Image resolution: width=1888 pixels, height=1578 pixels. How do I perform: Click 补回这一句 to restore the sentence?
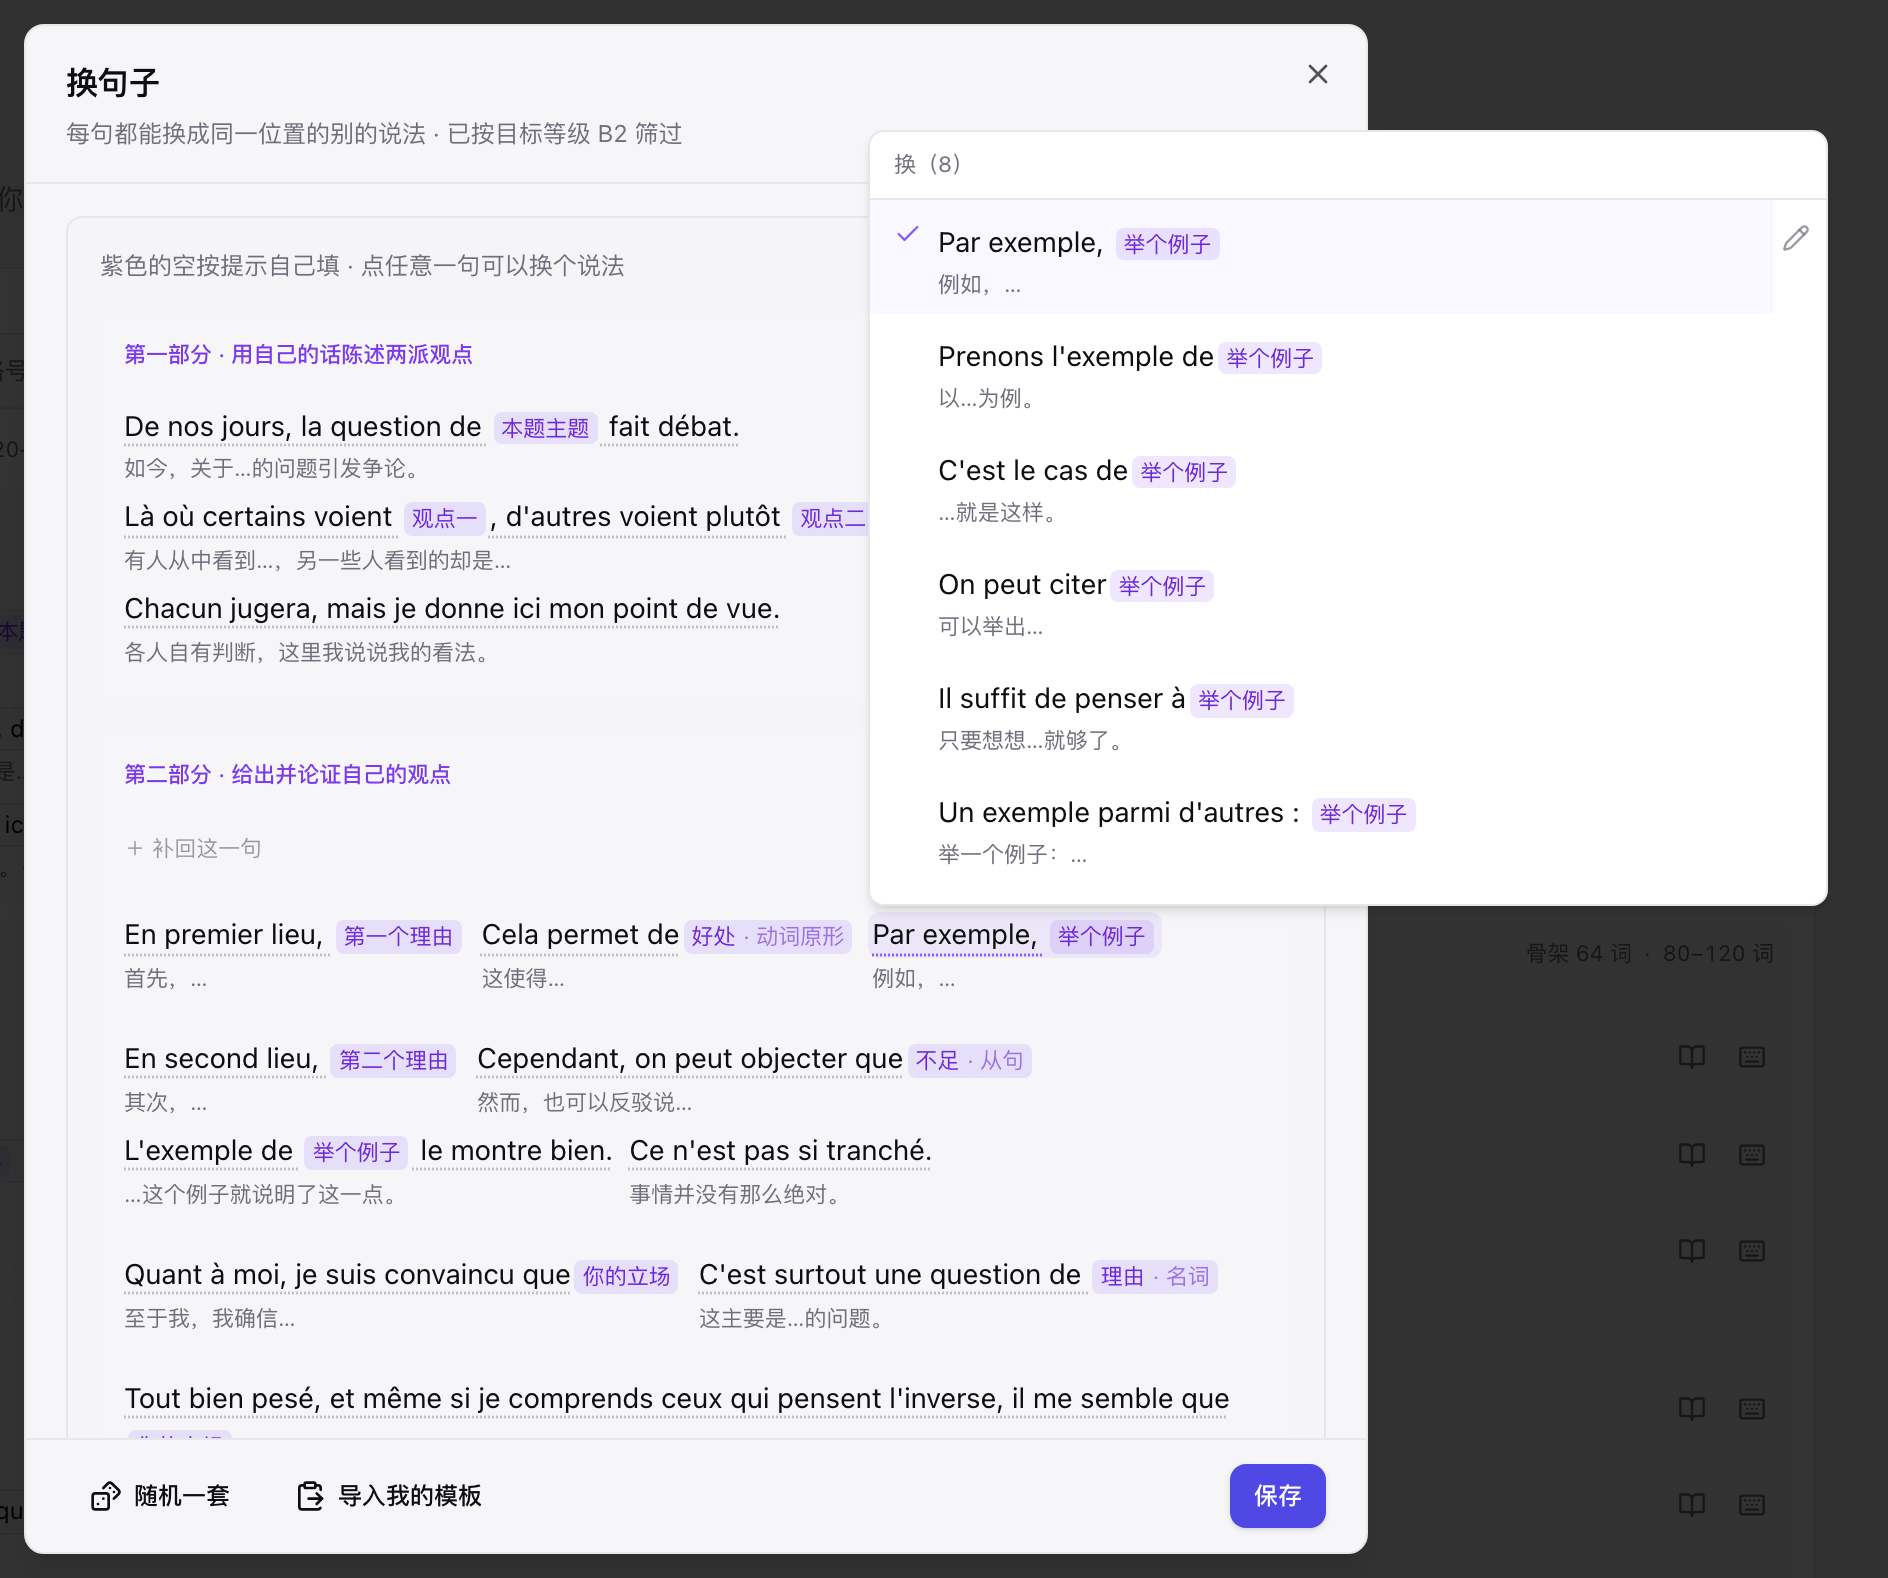(194, 849)
